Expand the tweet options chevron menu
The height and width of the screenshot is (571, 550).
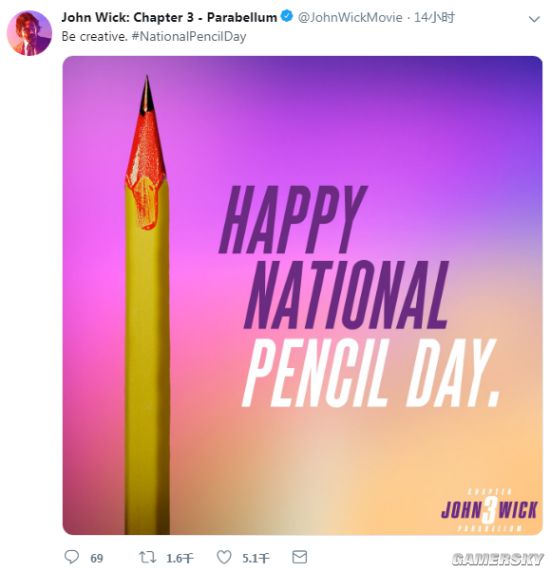534,19
